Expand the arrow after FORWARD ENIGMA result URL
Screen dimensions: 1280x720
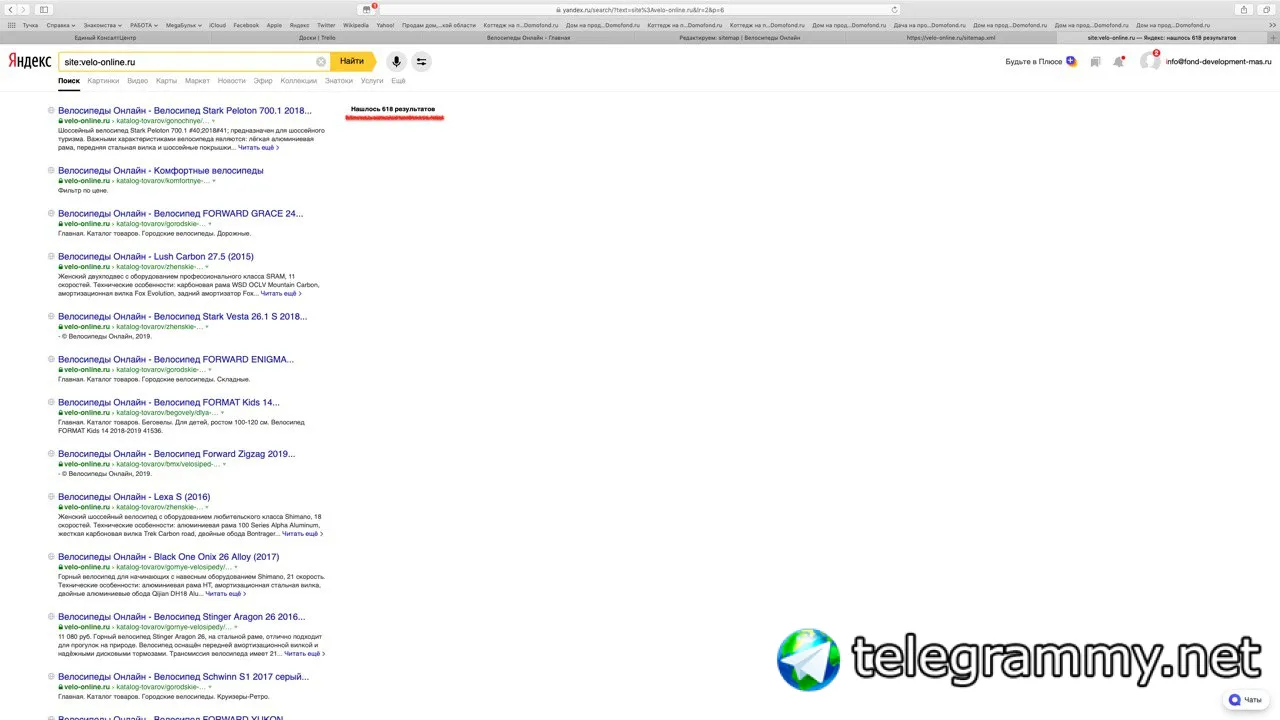click(210, 370)
